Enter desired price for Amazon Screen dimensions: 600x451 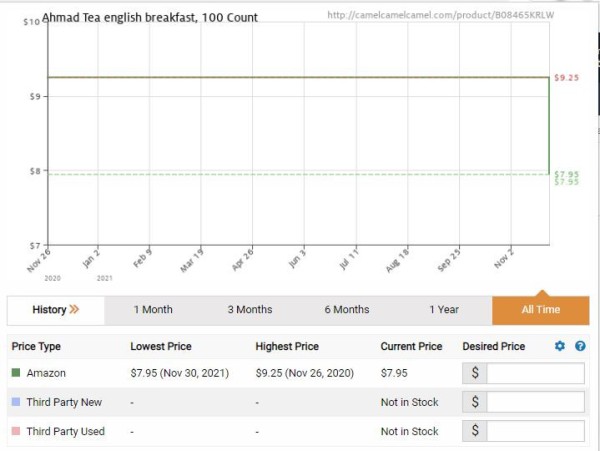coord(535,373)
